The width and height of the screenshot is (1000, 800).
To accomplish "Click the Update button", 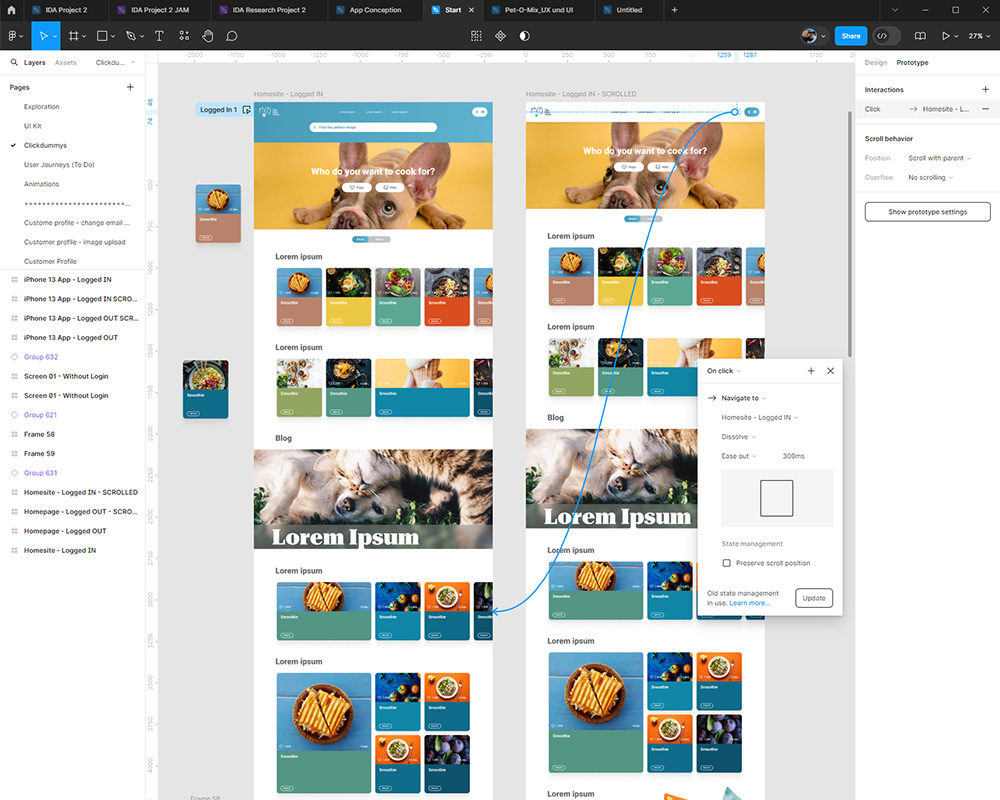I will [814, 598].
